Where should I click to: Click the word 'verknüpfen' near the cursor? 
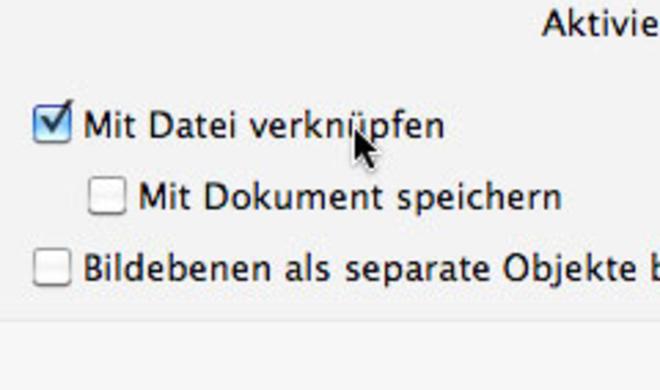(x=347, y=127)
